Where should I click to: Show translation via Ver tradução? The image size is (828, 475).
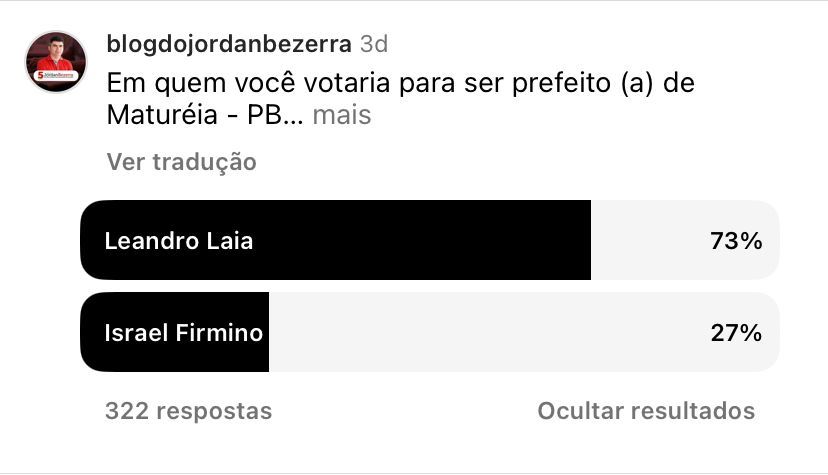point(182,162)
